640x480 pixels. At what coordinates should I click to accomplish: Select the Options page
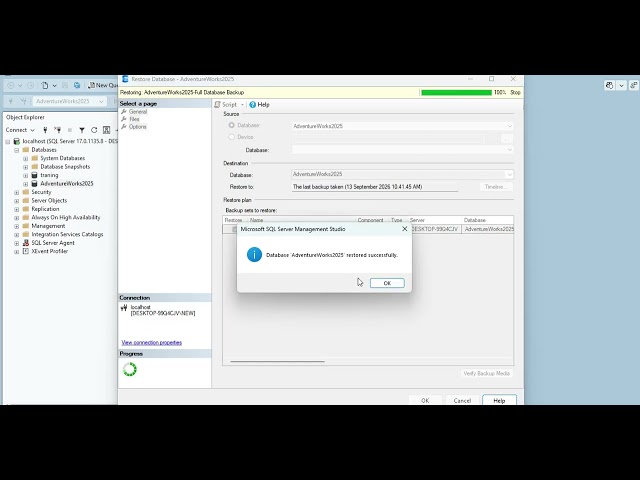[x=138, y=127]
